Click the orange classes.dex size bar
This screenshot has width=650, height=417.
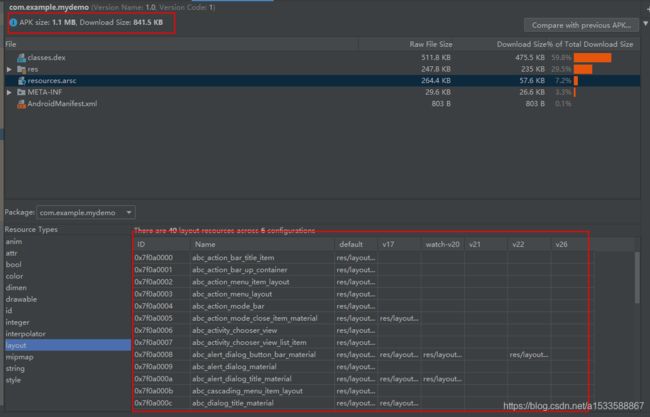coord(592,58)
